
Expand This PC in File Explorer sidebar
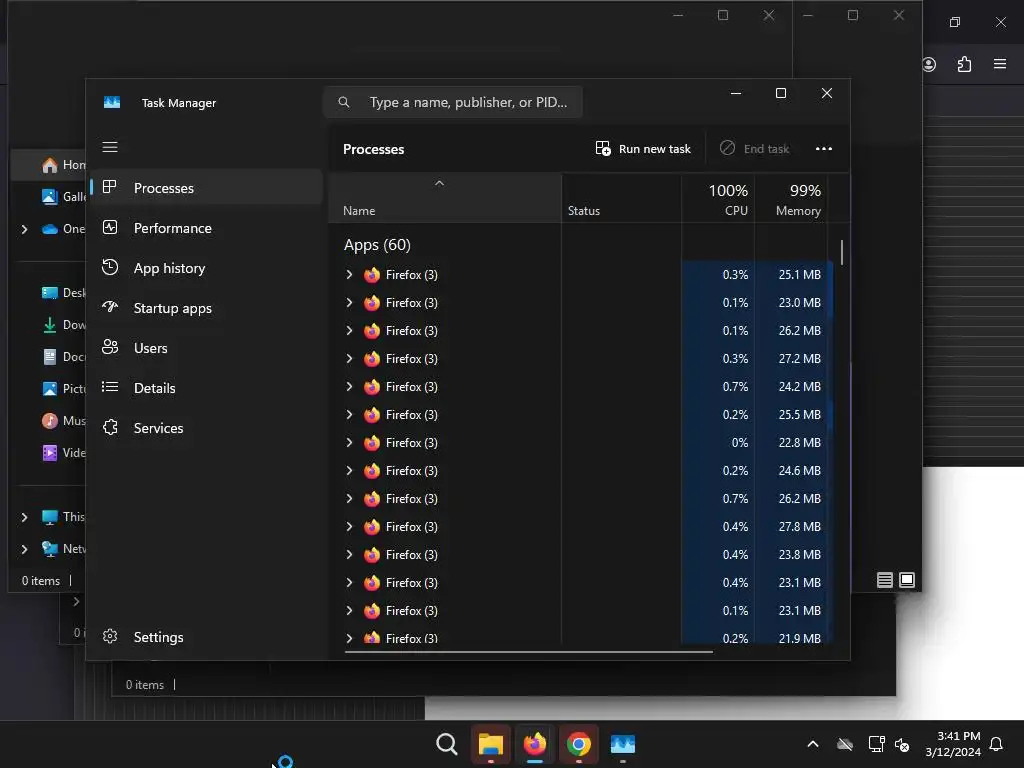[x=24, y=517]
